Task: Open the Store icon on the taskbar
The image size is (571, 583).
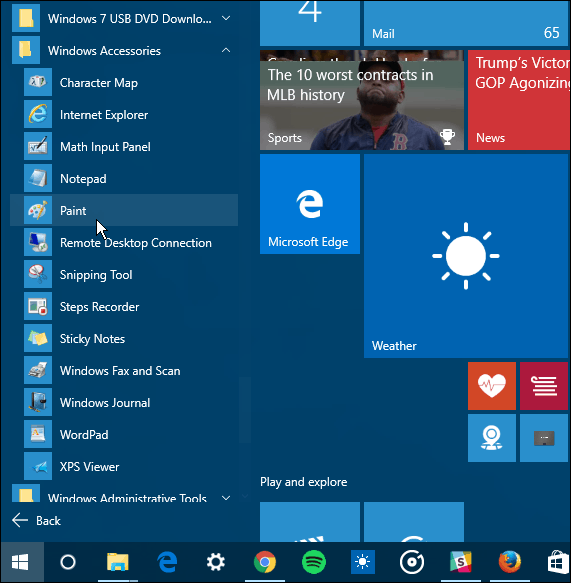Action: (x=558, y=562)
